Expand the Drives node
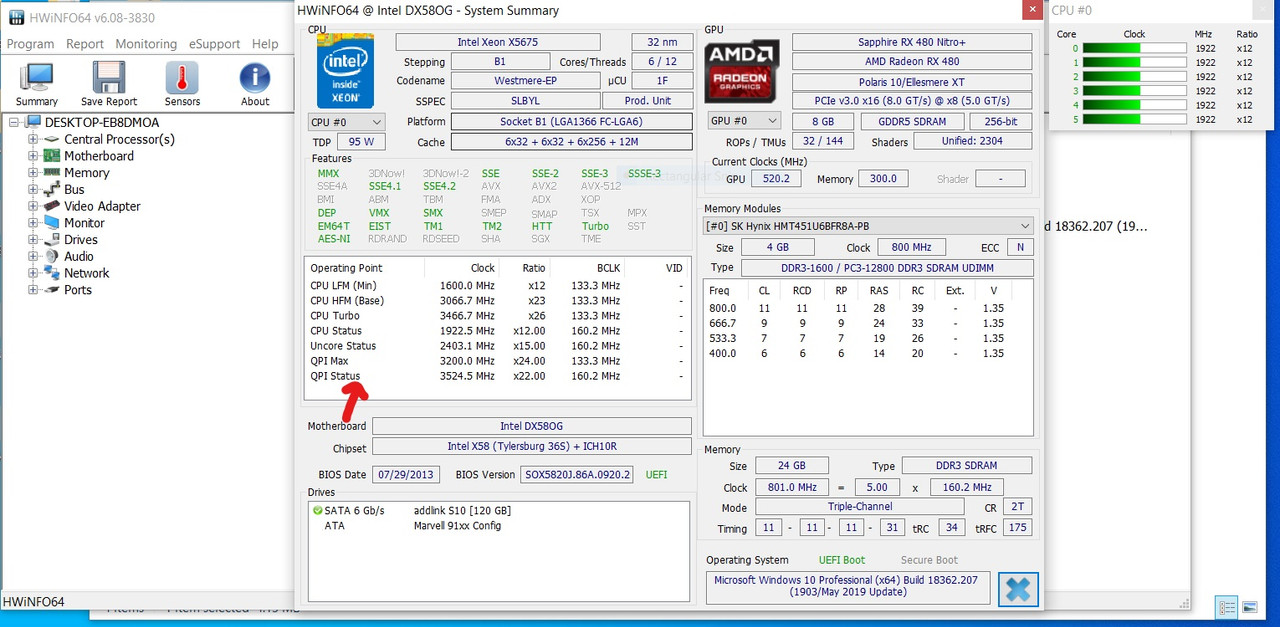 33,240
